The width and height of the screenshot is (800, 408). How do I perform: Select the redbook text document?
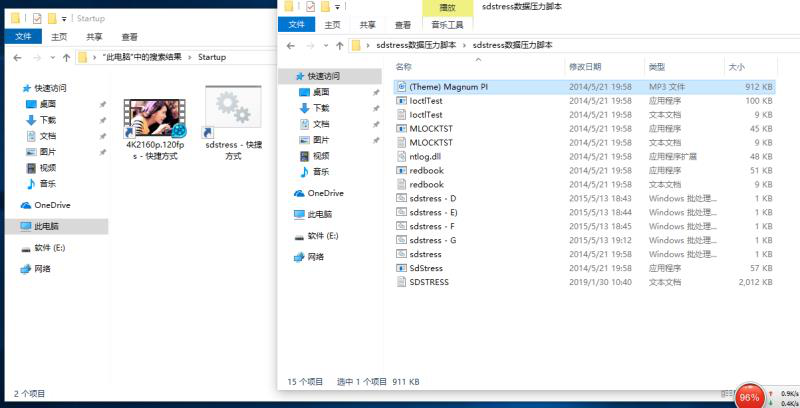[x=585, y=184]
